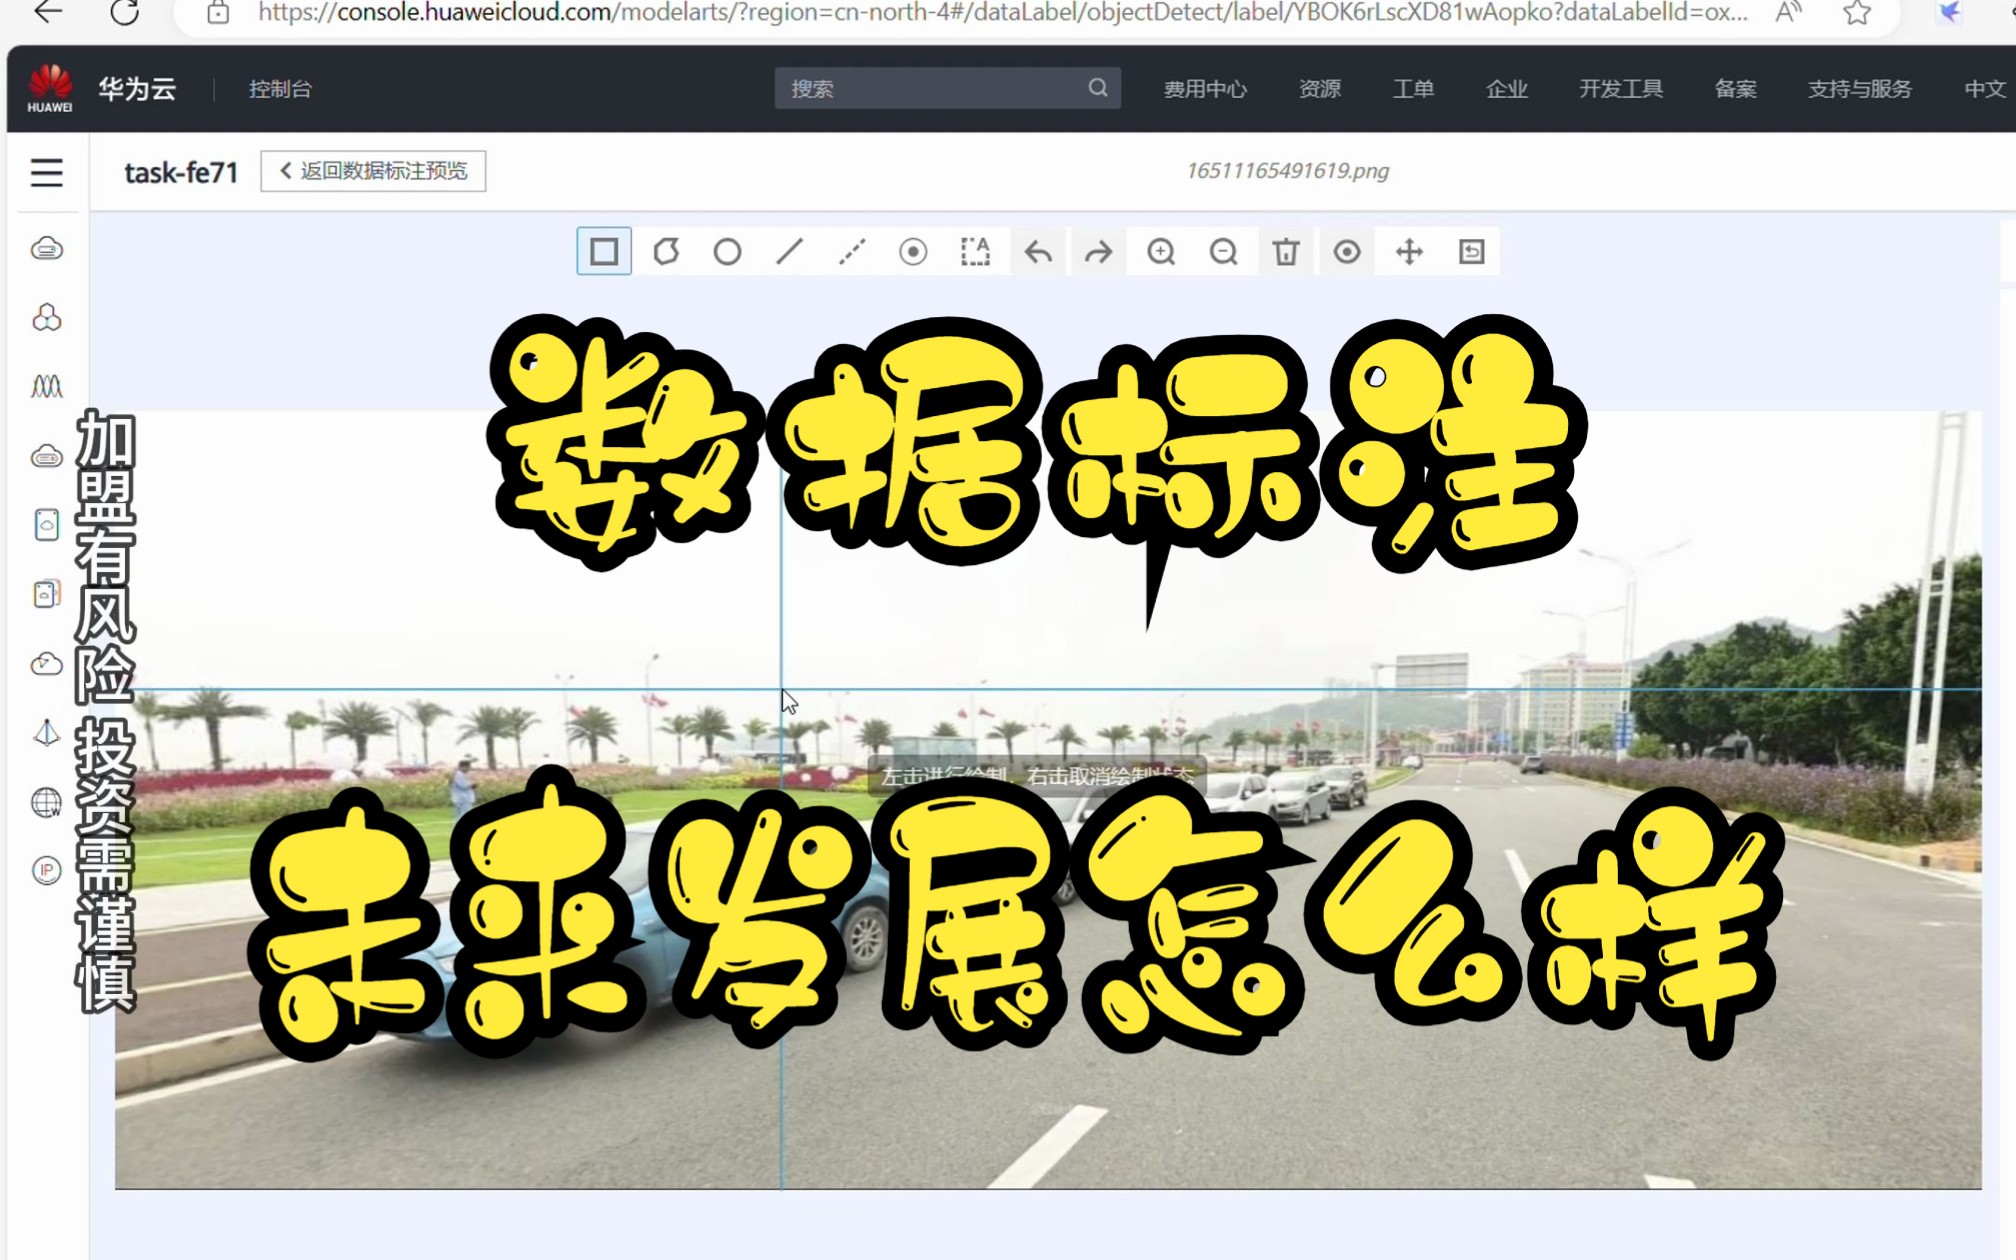Image resolution: width=2016 pixels, height=1260 pixels.
Task: Select the point annotation tool
Action: point(913,252)
